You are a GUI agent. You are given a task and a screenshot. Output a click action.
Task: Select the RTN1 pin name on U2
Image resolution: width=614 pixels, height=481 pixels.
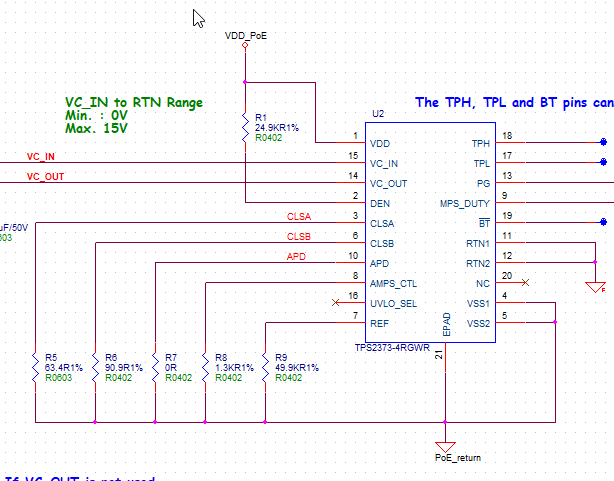(478, 244)
